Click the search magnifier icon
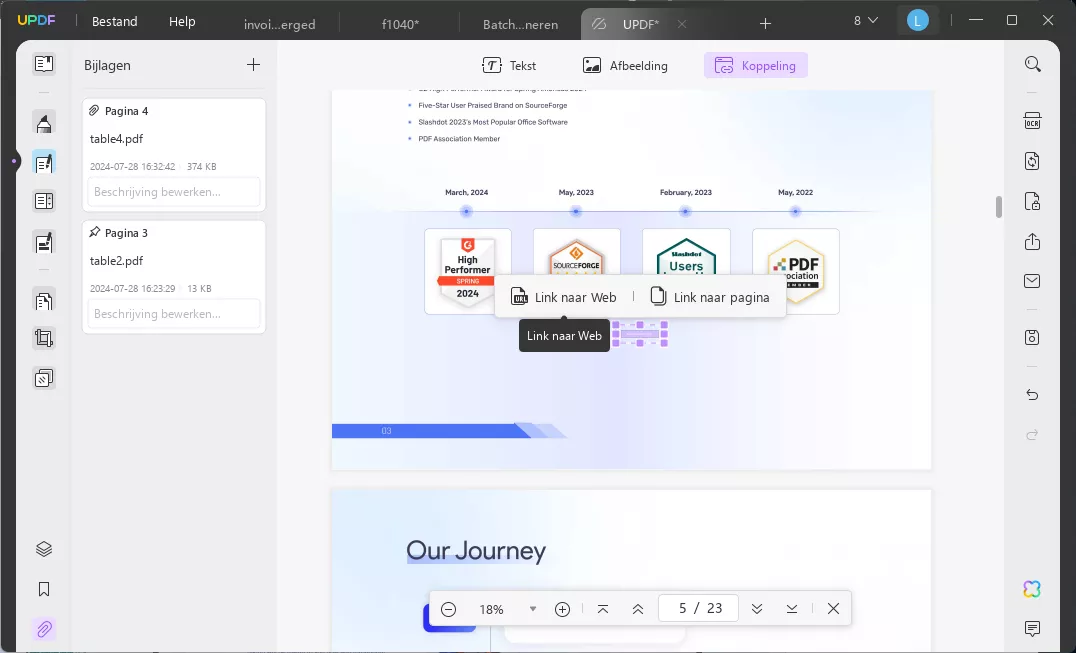Screen dimensions: 1076x653 click(x=1033, y=64)
